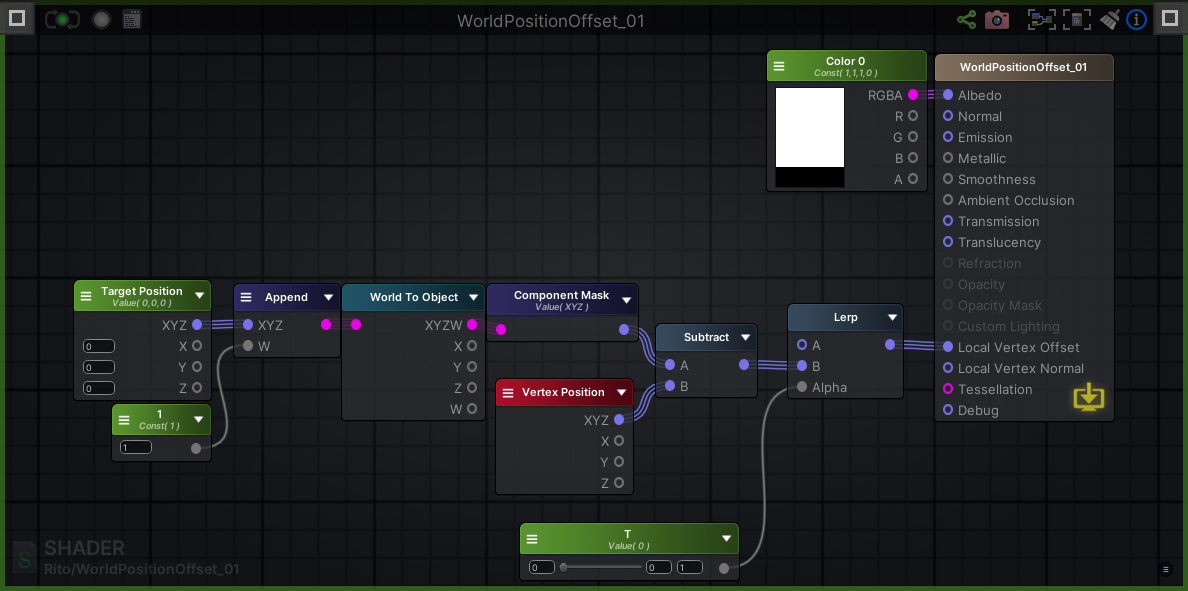Open the shader code list icon
This screenshot has width=1188, height=591.
[131, 19]
